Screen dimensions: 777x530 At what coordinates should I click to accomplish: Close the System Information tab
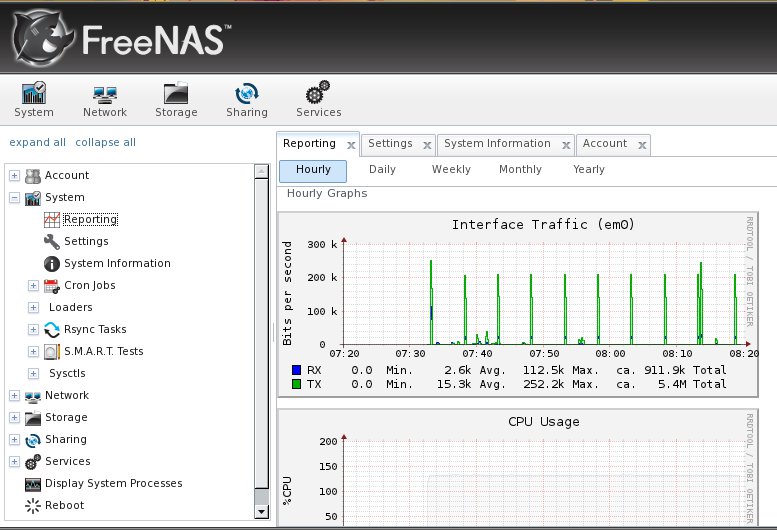click(x=566, y=146)
